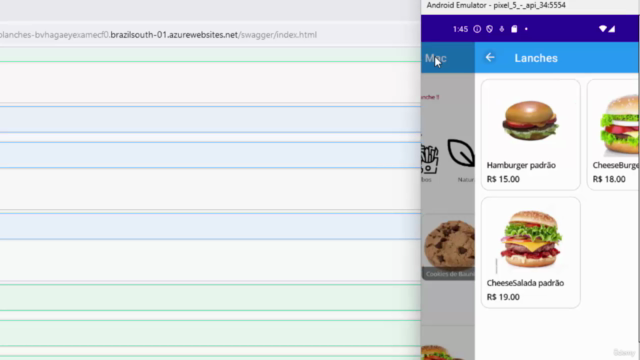Click the Lanches page title

click(536, 58)
